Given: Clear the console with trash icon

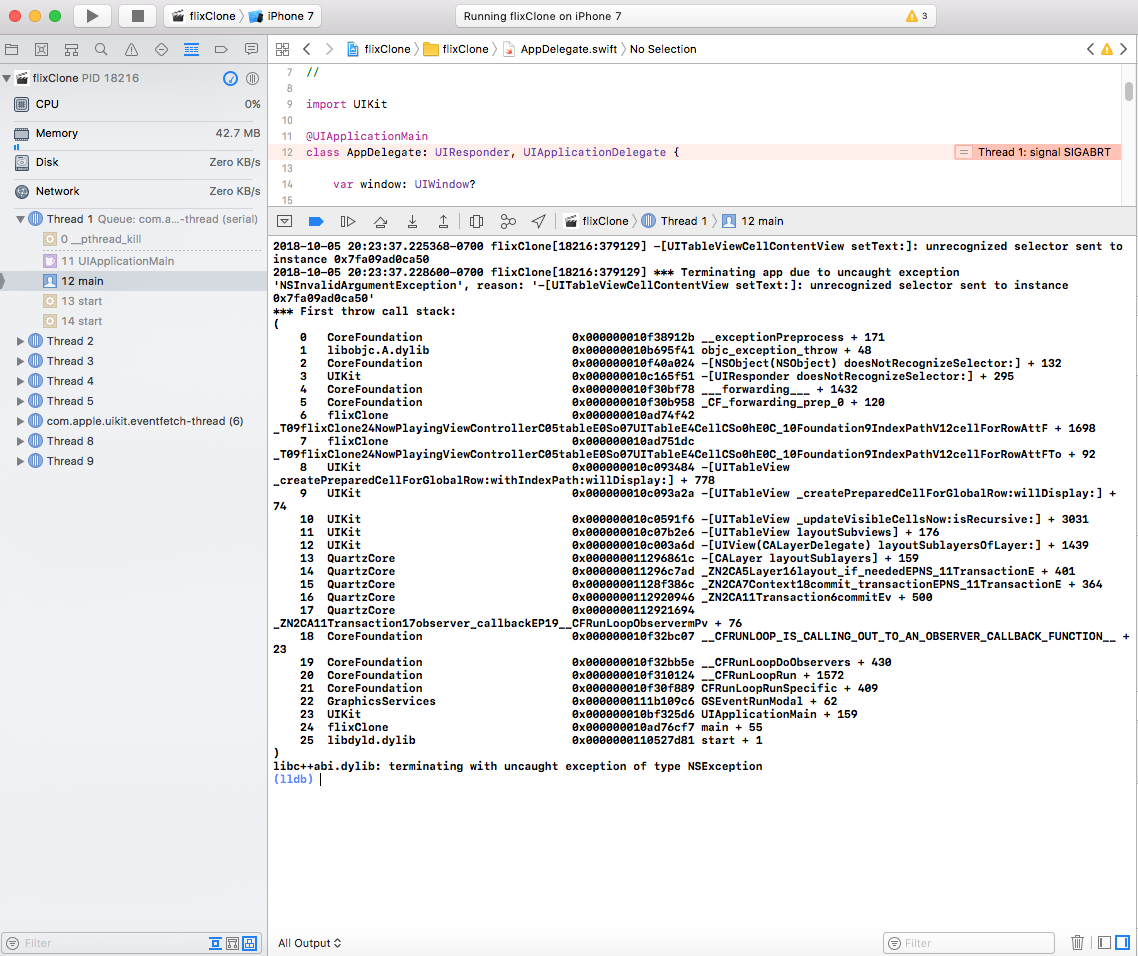Looking at the screenshot, I should coord(1077,942).
